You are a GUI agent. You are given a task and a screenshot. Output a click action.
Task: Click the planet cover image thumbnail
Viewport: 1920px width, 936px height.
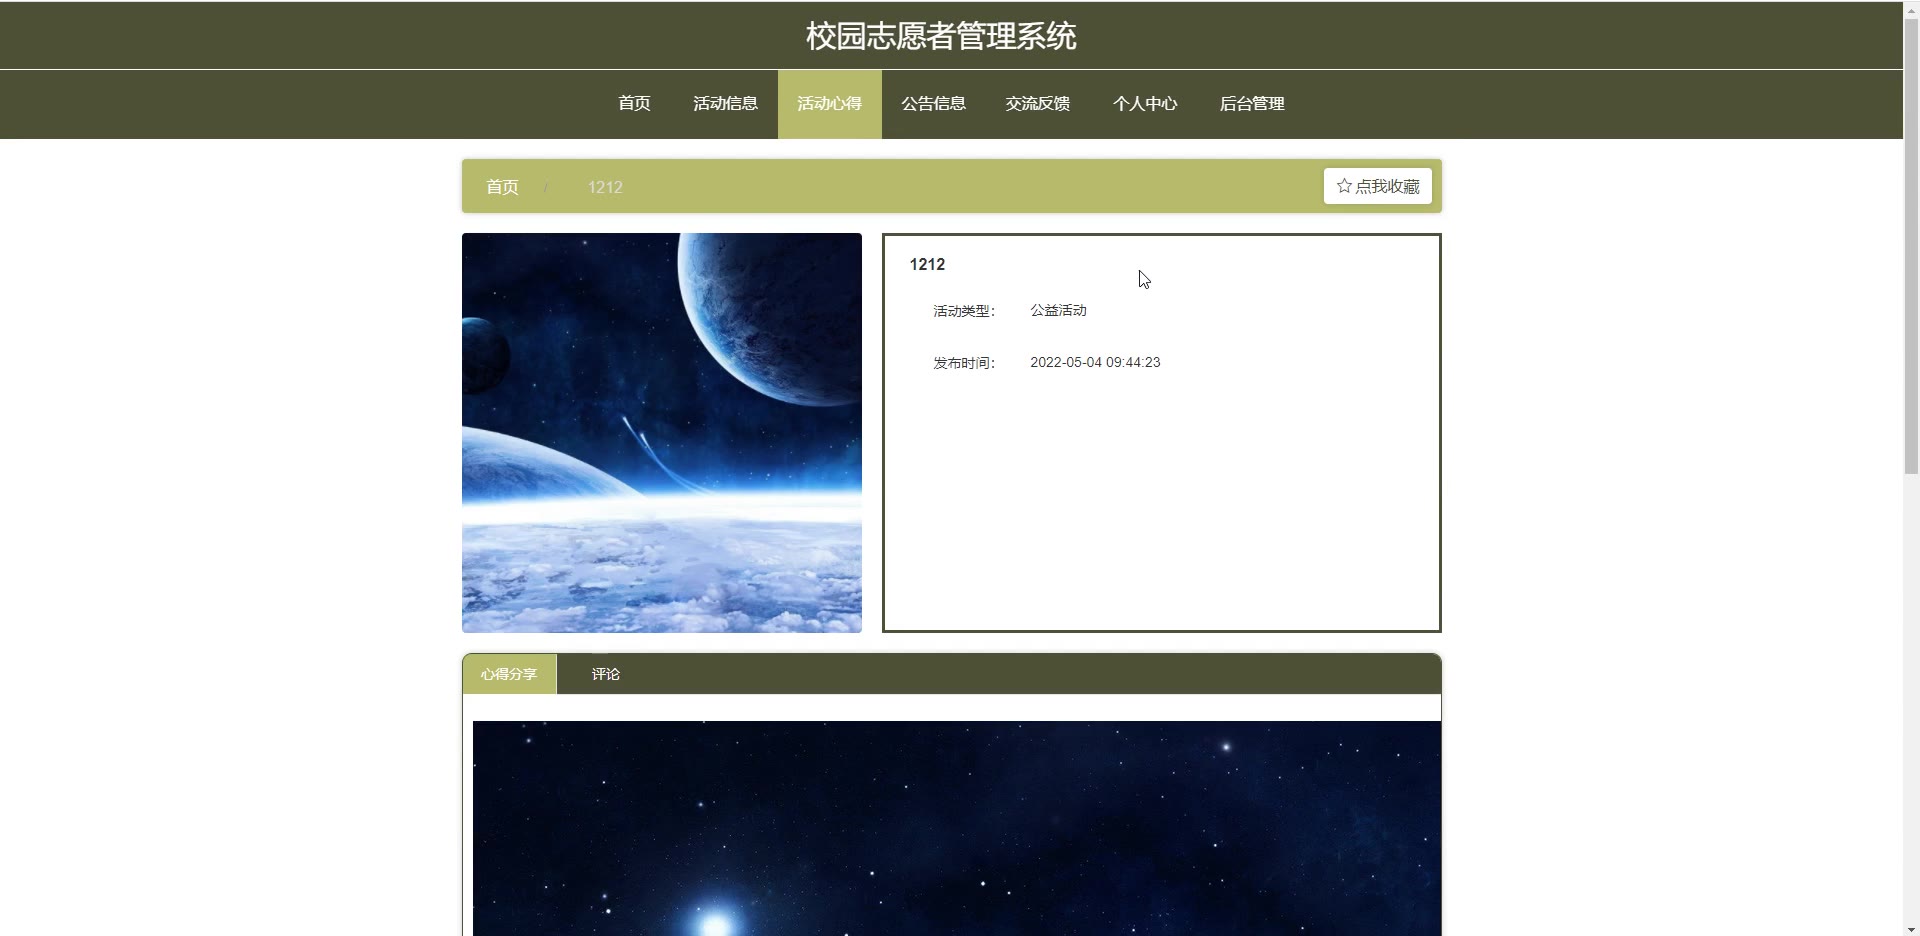pyautogui.click(x=662, y=433)
